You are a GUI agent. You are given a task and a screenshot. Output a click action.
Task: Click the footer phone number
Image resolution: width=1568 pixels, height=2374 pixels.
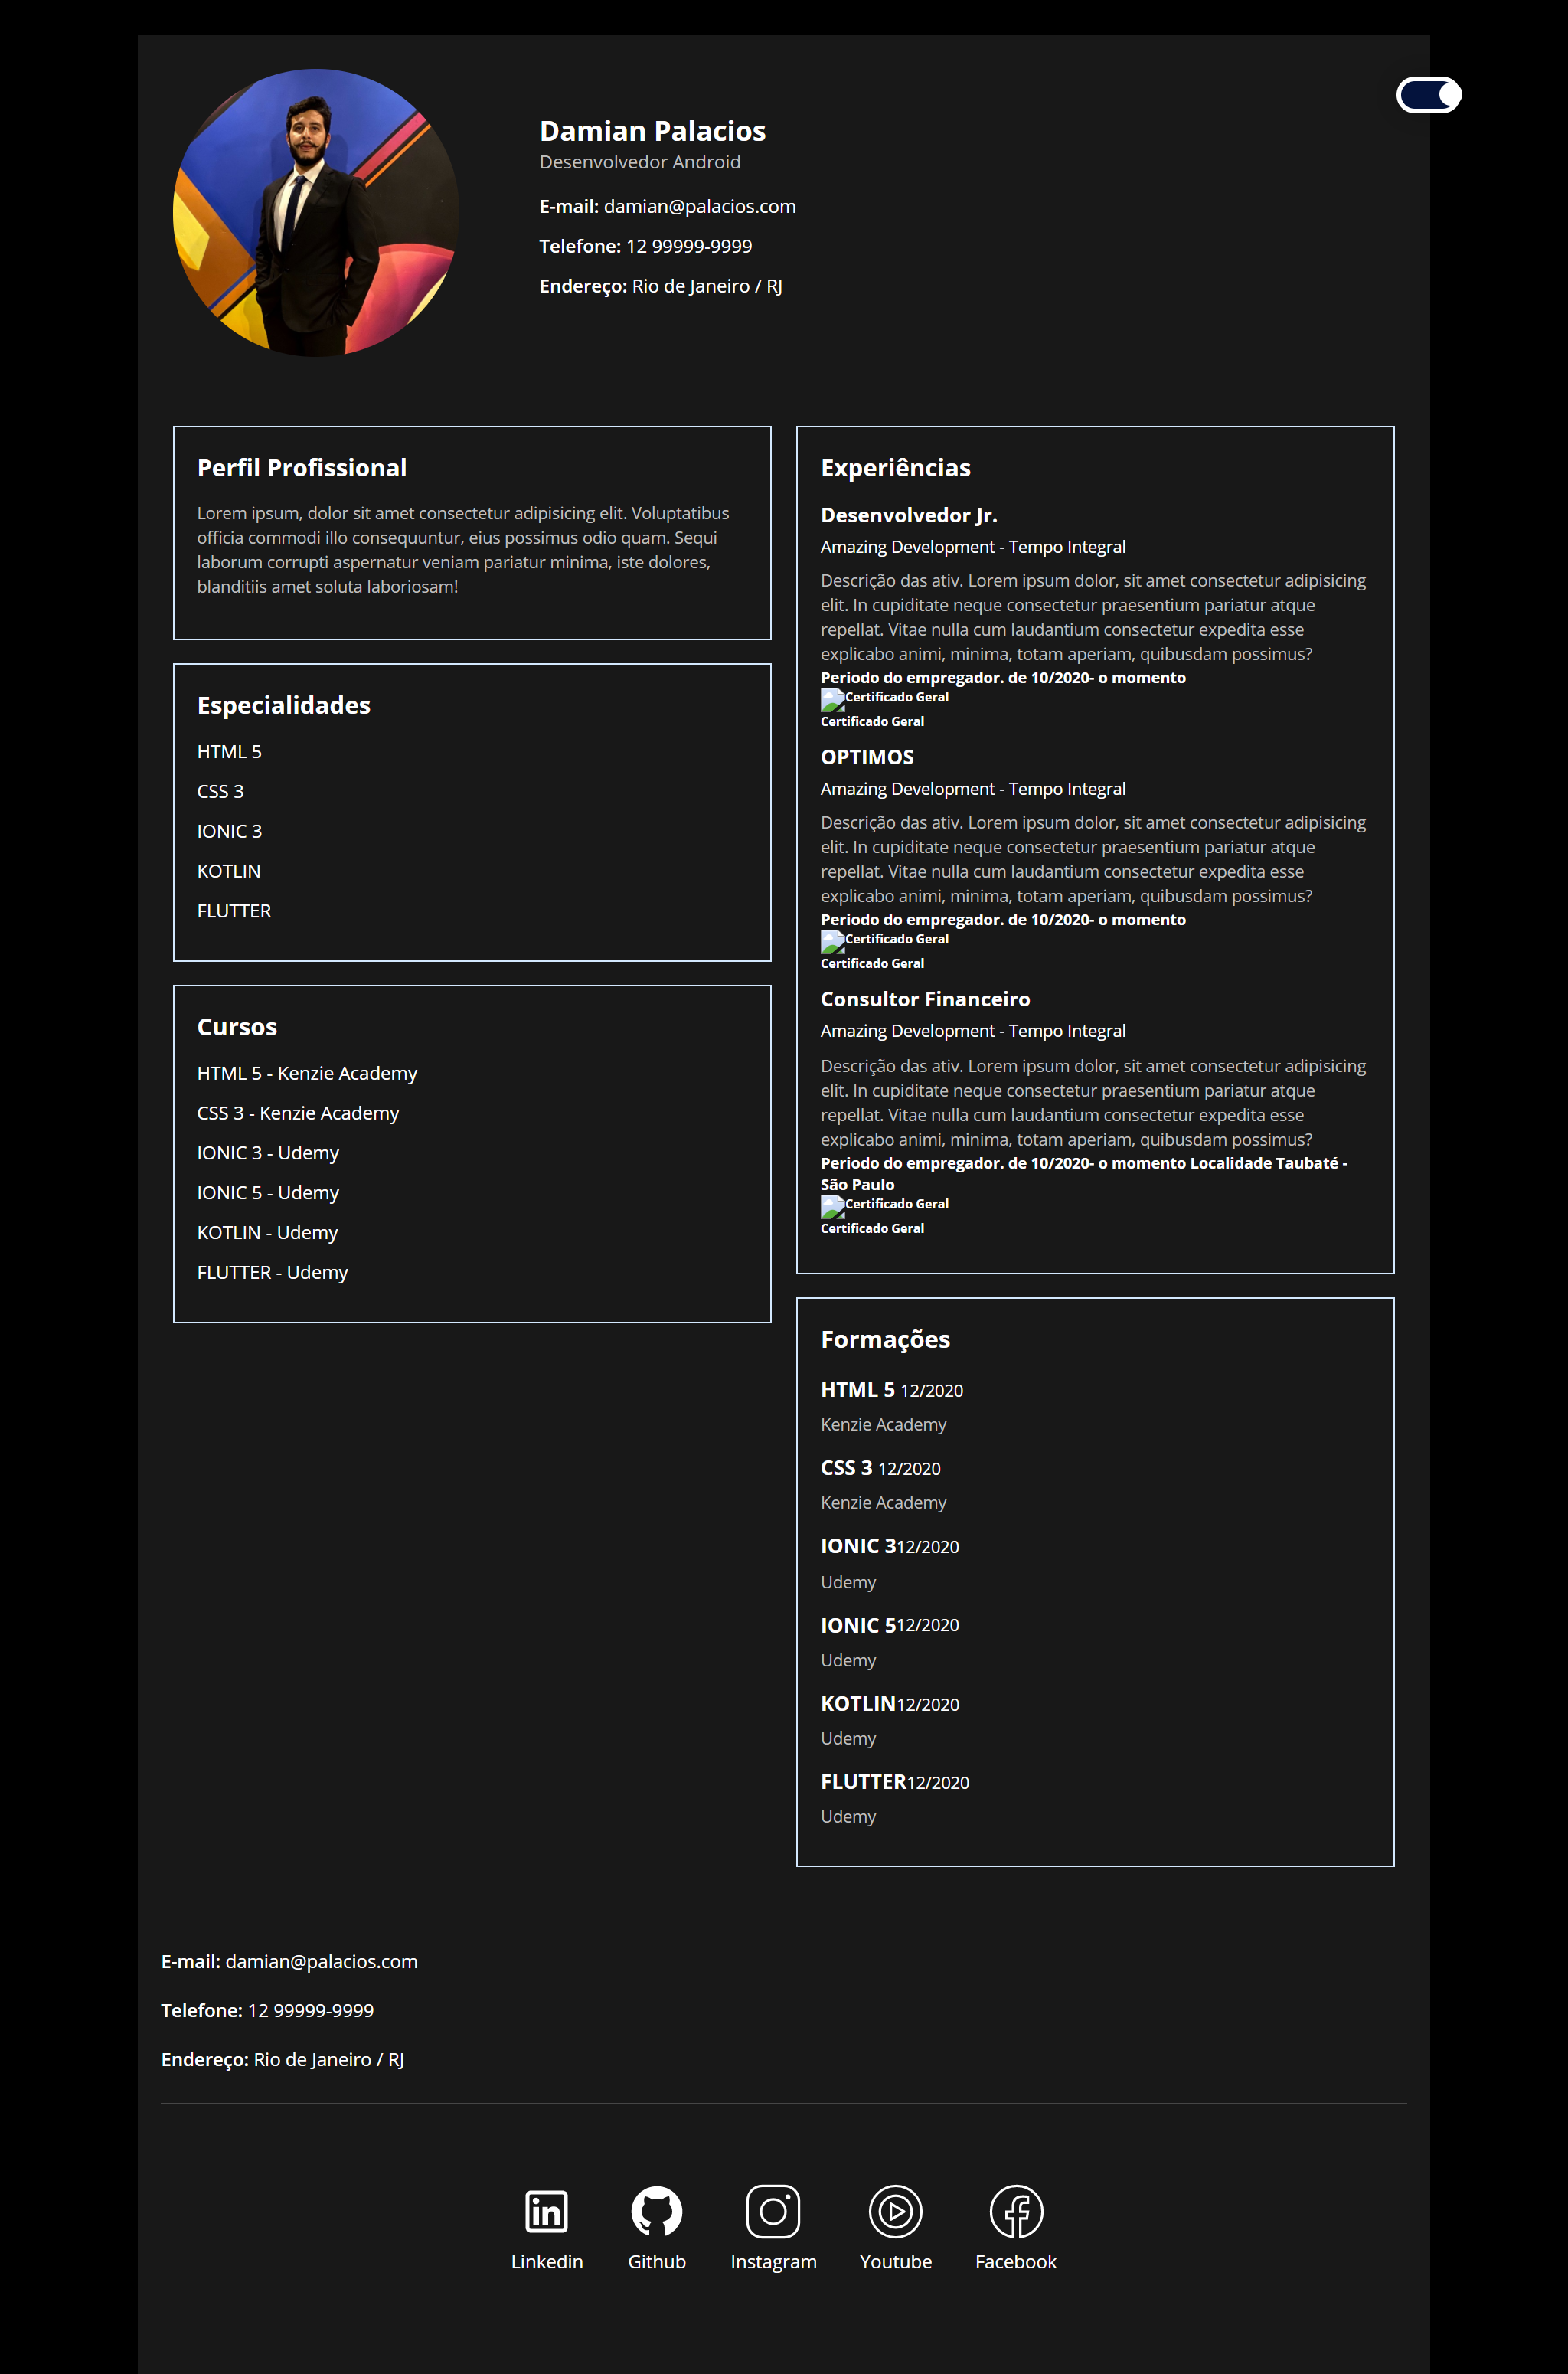310,2010
